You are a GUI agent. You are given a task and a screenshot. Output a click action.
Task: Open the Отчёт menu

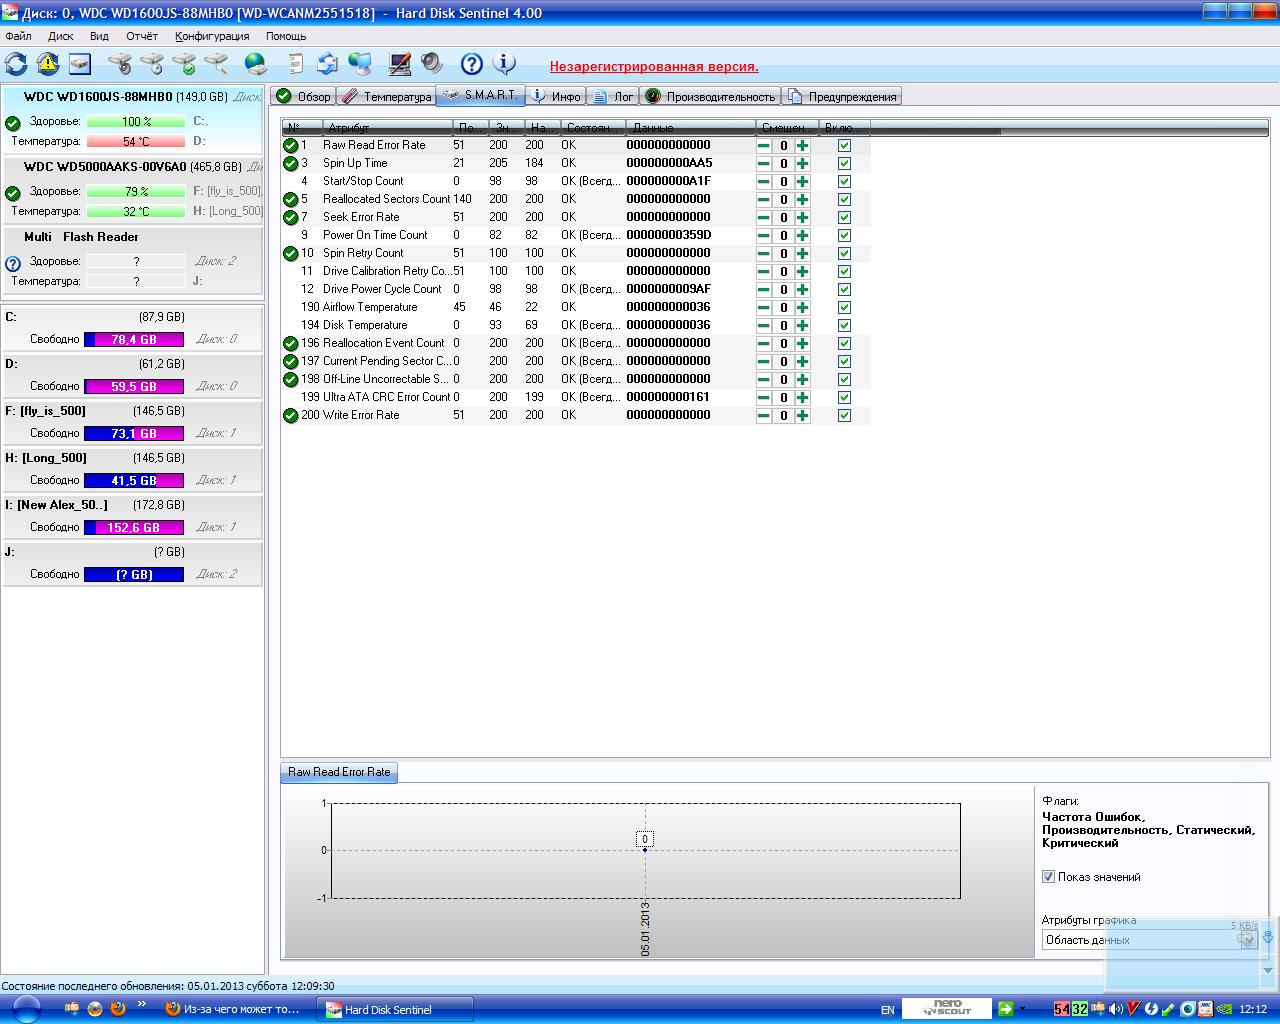pyautogui.click(x=142, y=36)
